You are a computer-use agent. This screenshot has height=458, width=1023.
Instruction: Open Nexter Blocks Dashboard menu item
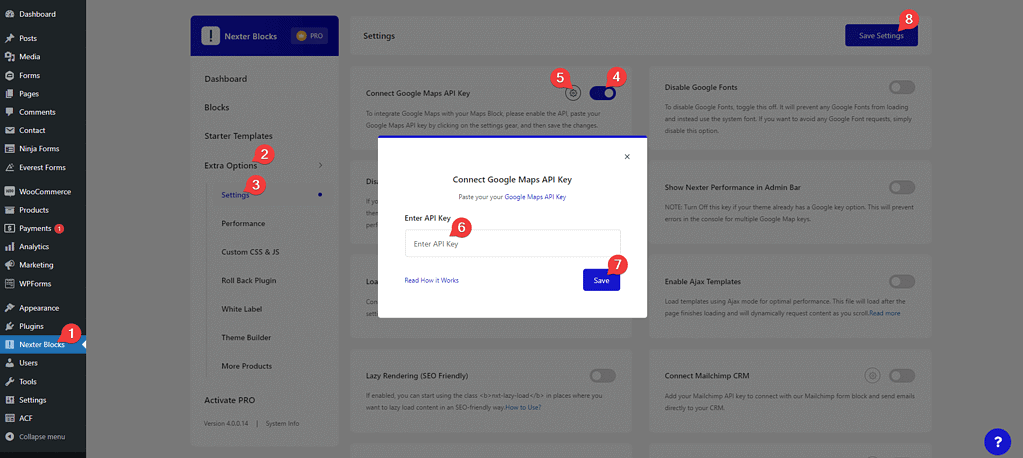[226, 79]
